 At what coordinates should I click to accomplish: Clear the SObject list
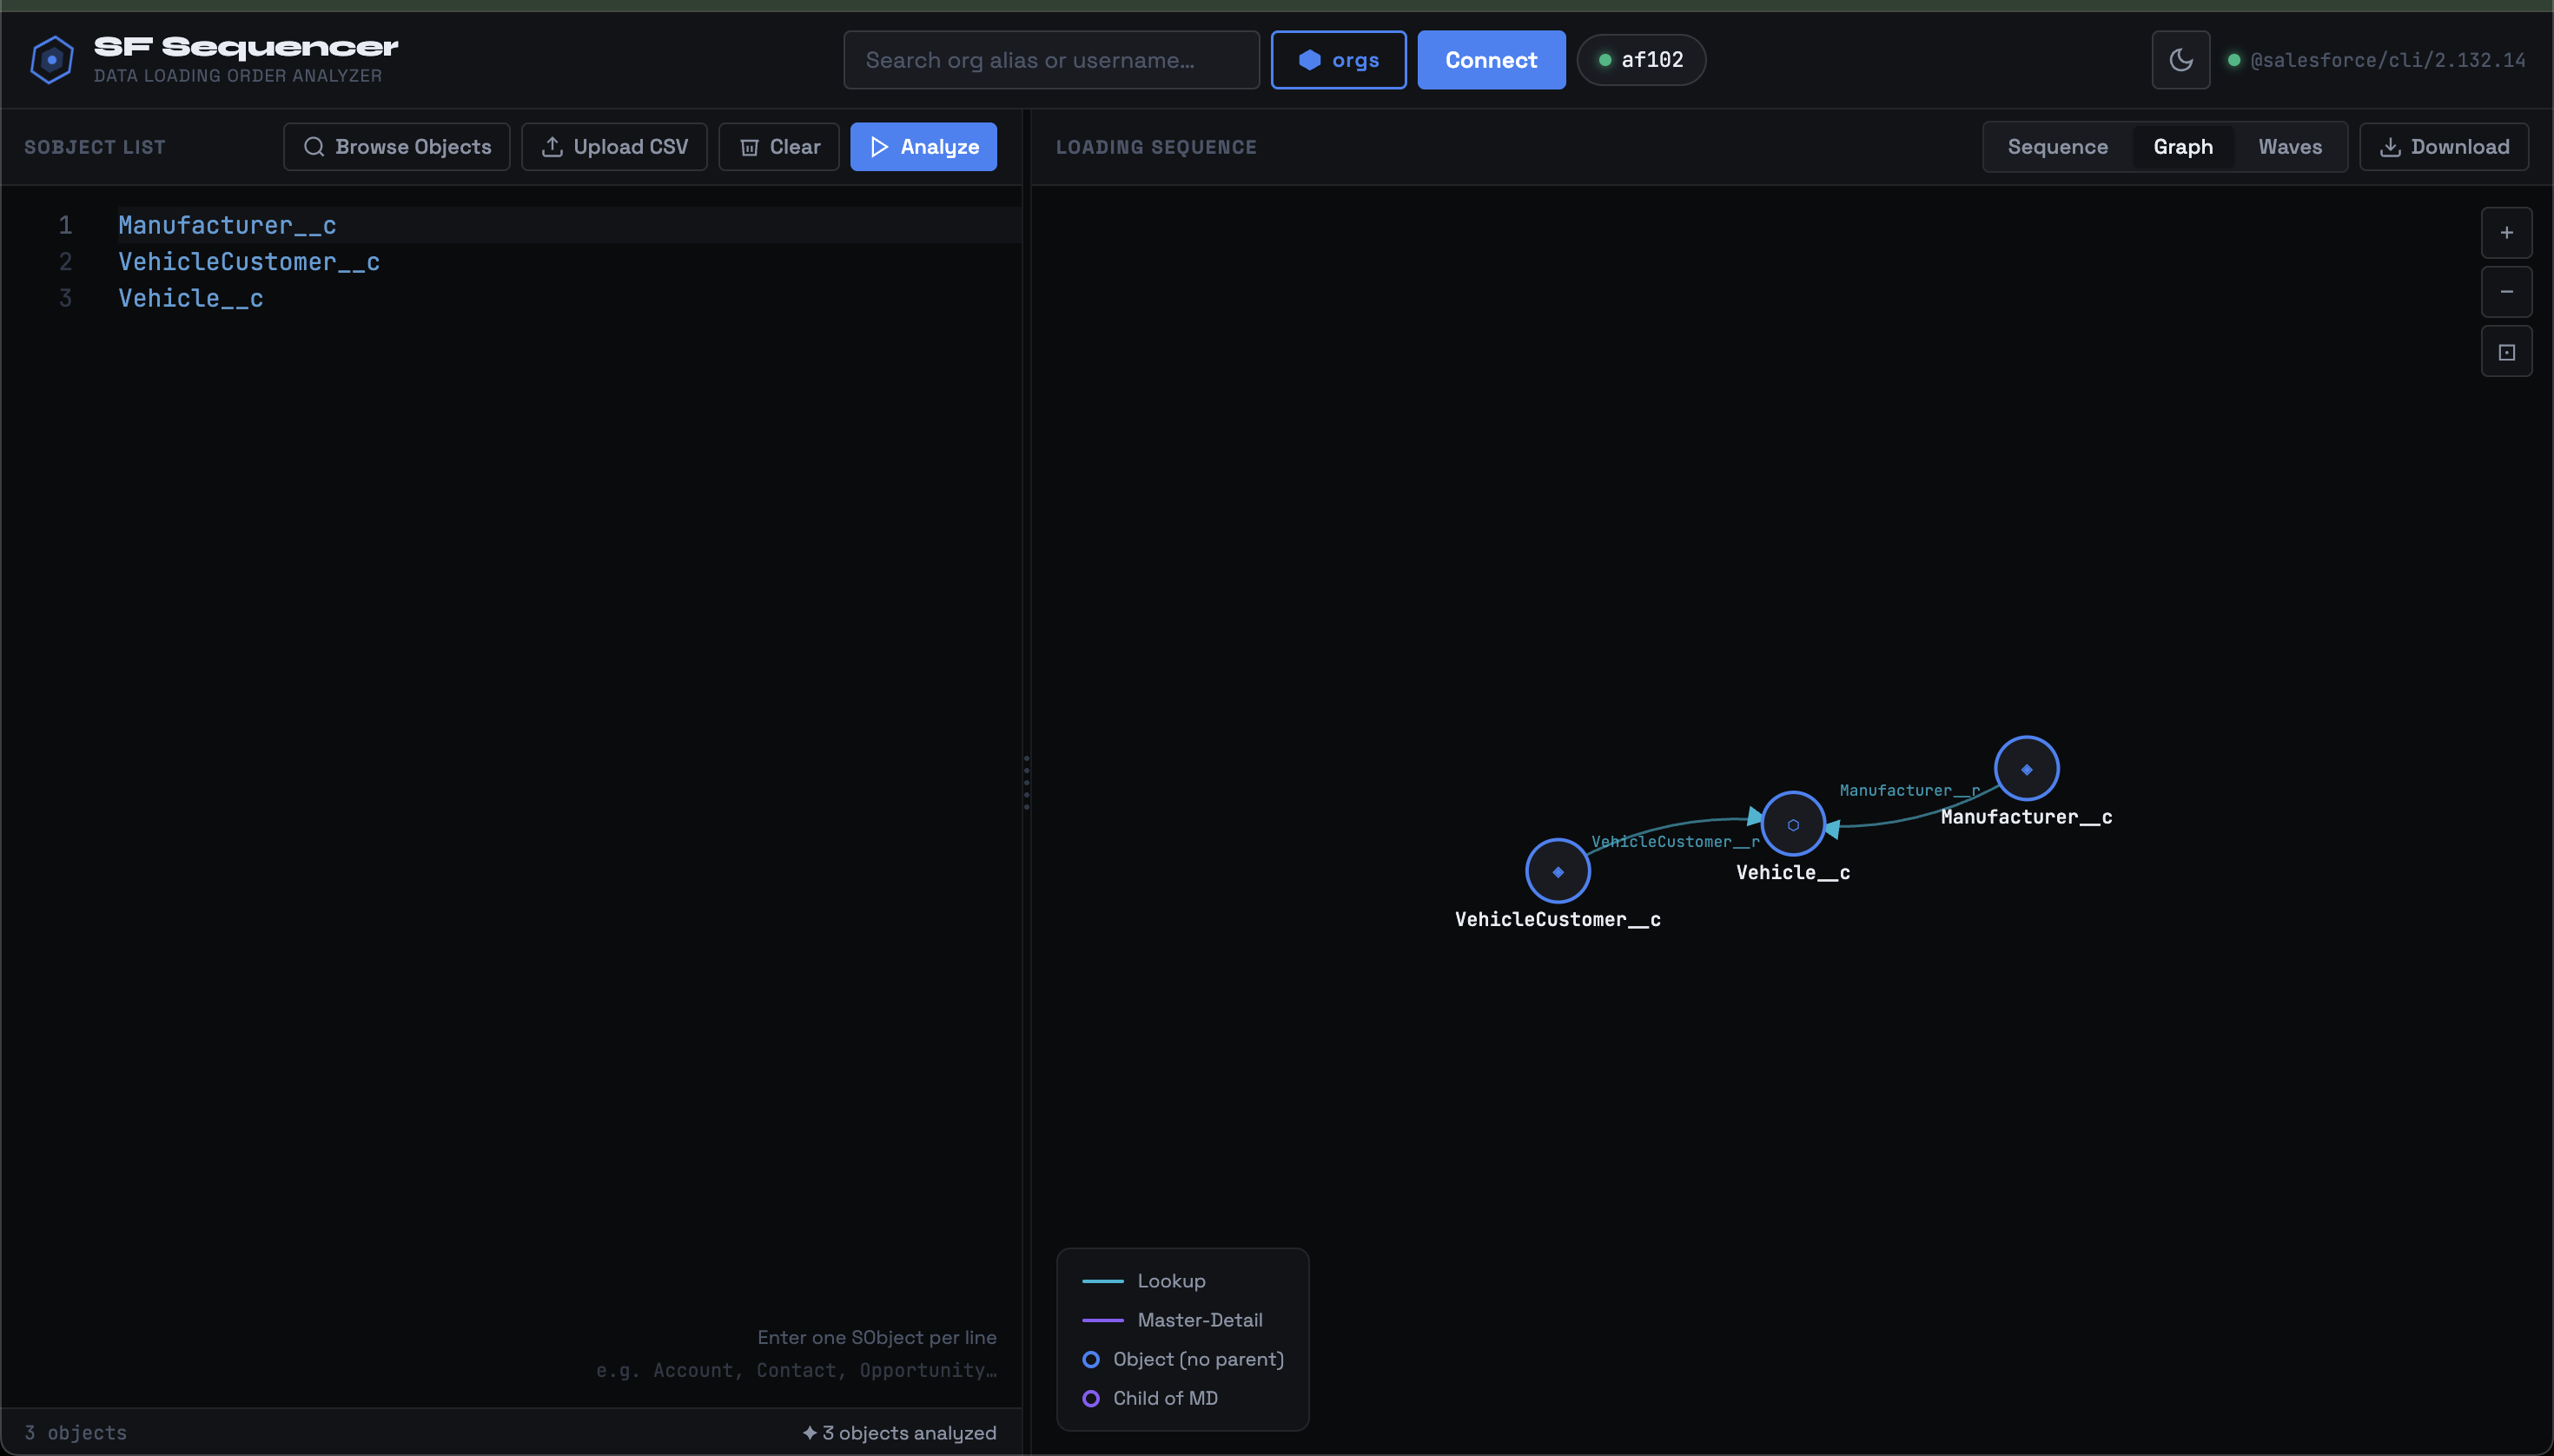779,147
